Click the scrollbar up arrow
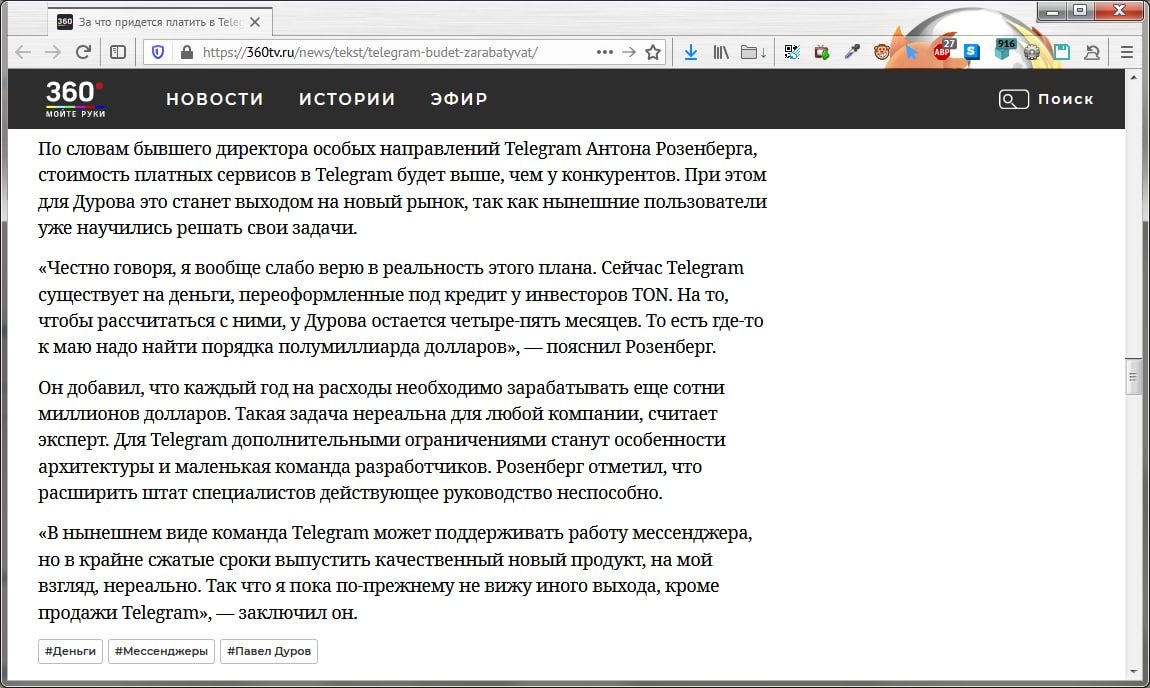This screenshot has width=1150, height=688. pos(1133,76)
